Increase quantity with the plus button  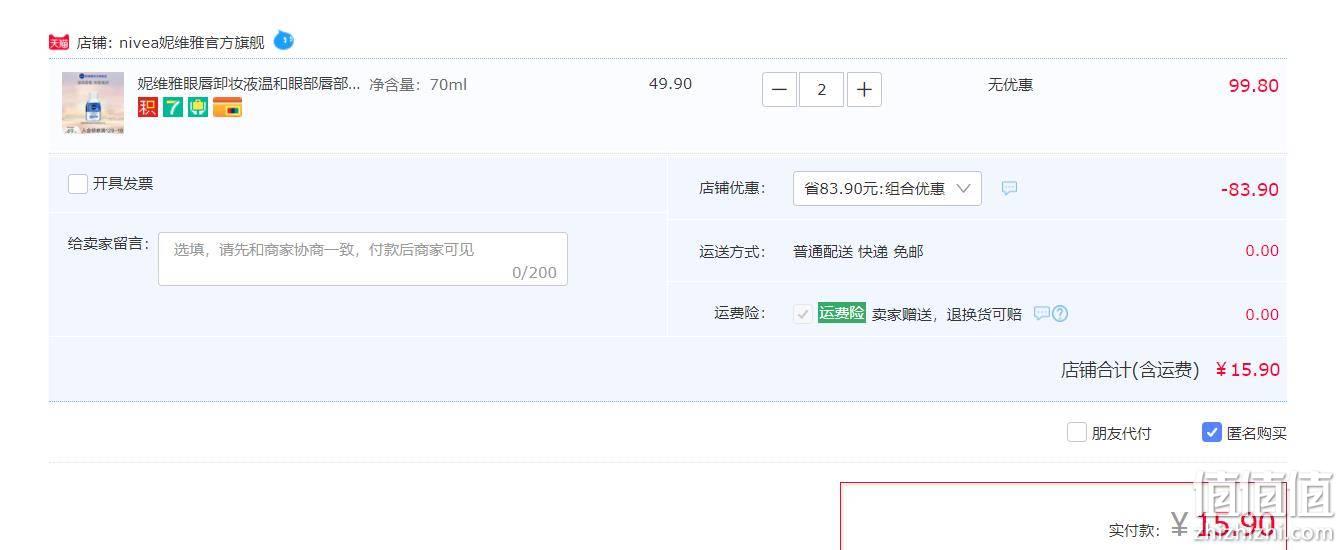(864, 89)
